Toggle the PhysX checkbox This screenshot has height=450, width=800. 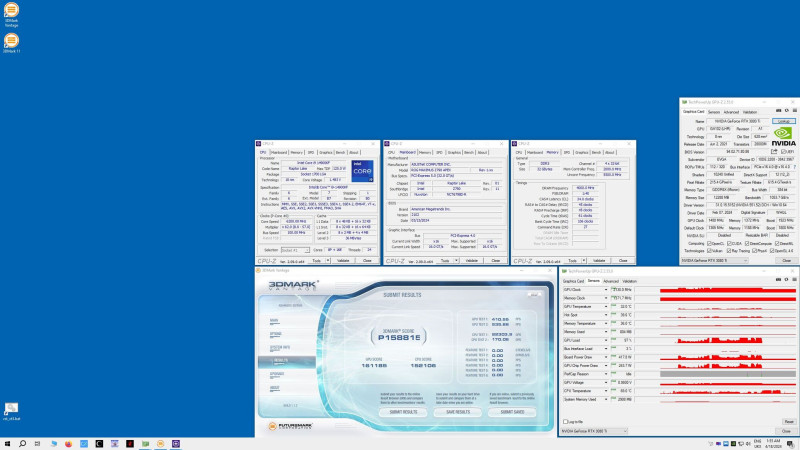(755, 251)
